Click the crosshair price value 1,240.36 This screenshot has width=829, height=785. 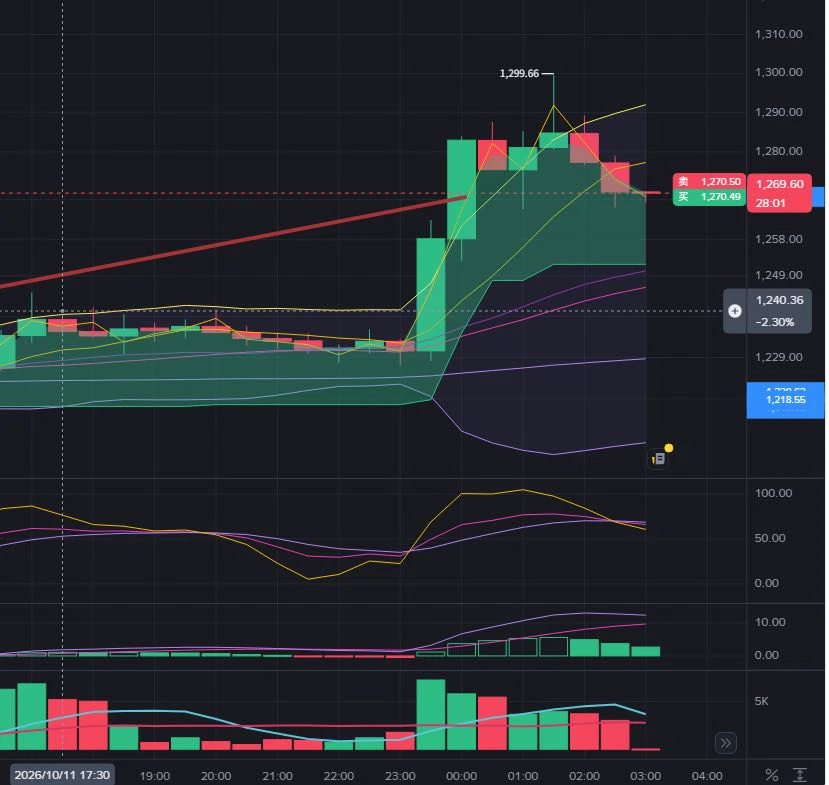tap(779, 300)
